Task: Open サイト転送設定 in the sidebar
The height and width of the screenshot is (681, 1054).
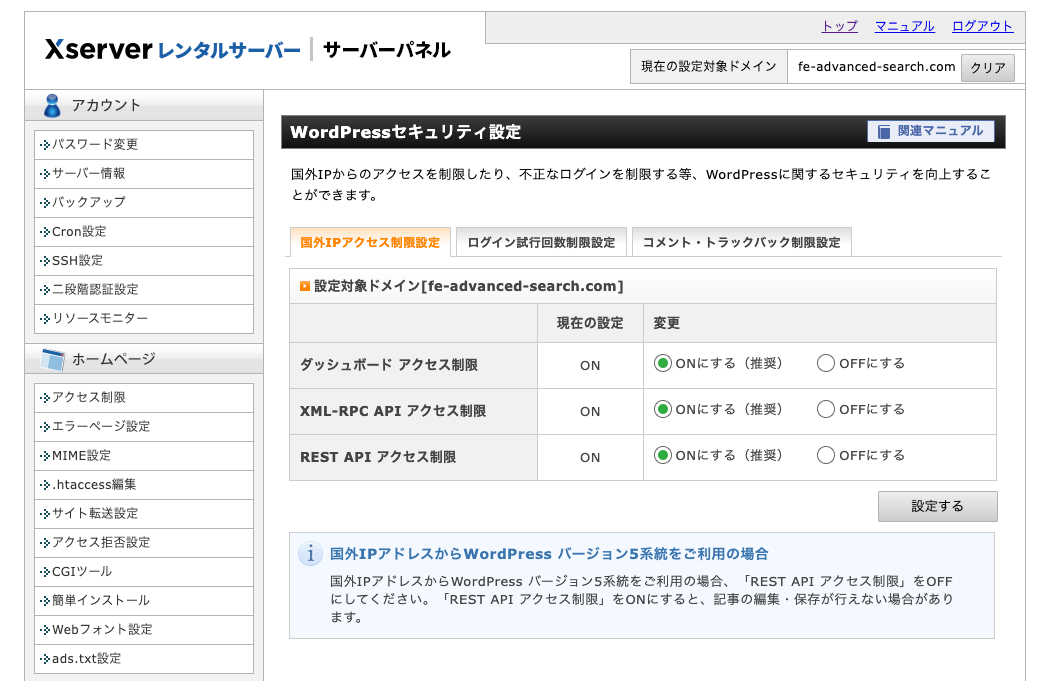Action: click(x=144, y=513)
